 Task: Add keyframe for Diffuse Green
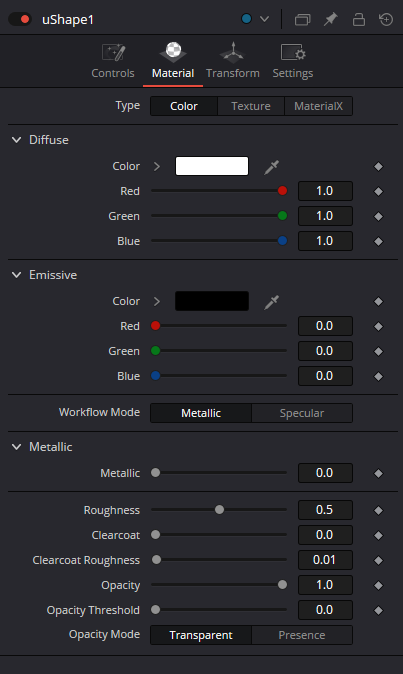point(378,216)
